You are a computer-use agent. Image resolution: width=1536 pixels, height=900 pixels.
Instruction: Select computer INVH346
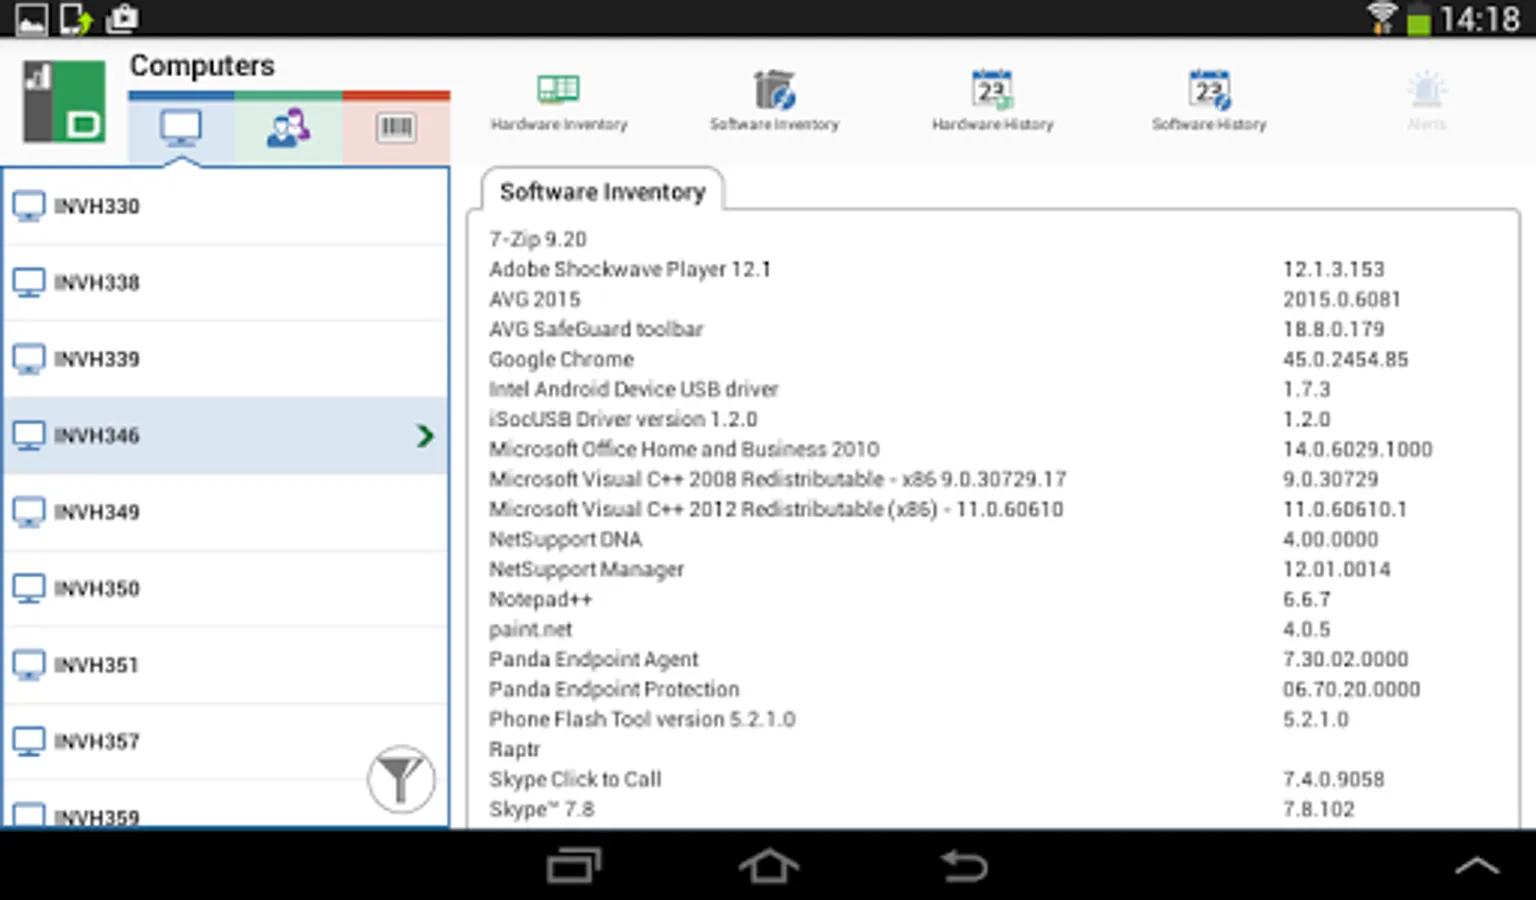226,435
